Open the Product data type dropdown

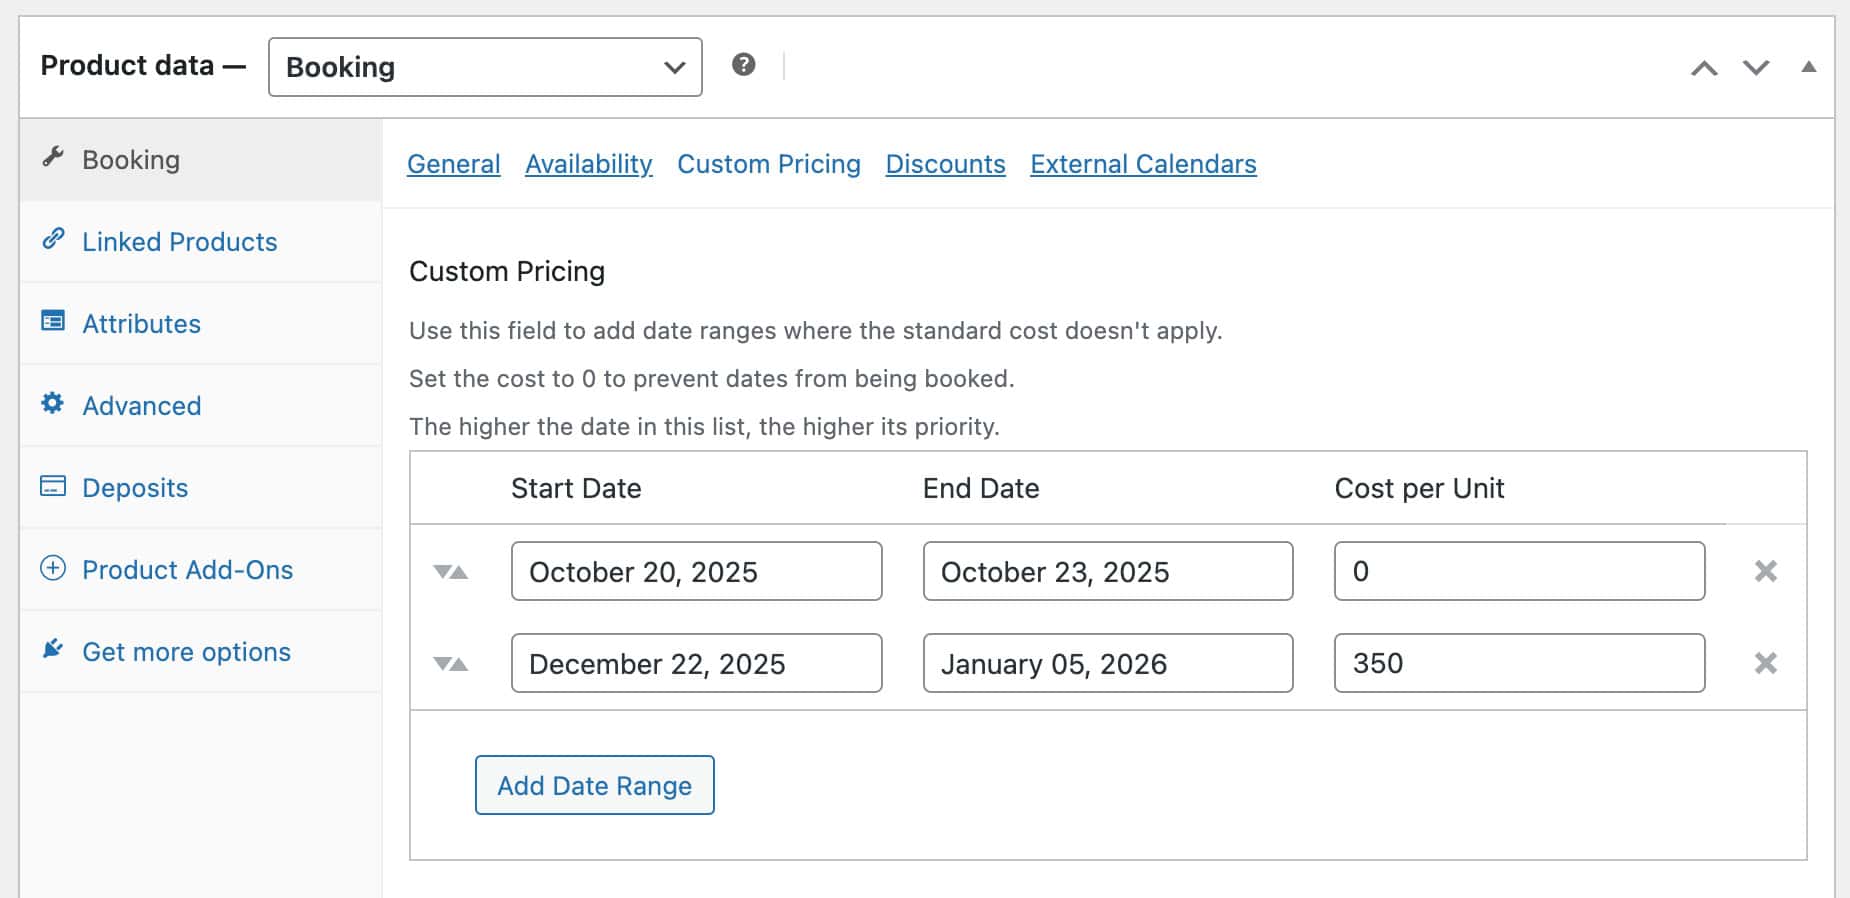485,67
